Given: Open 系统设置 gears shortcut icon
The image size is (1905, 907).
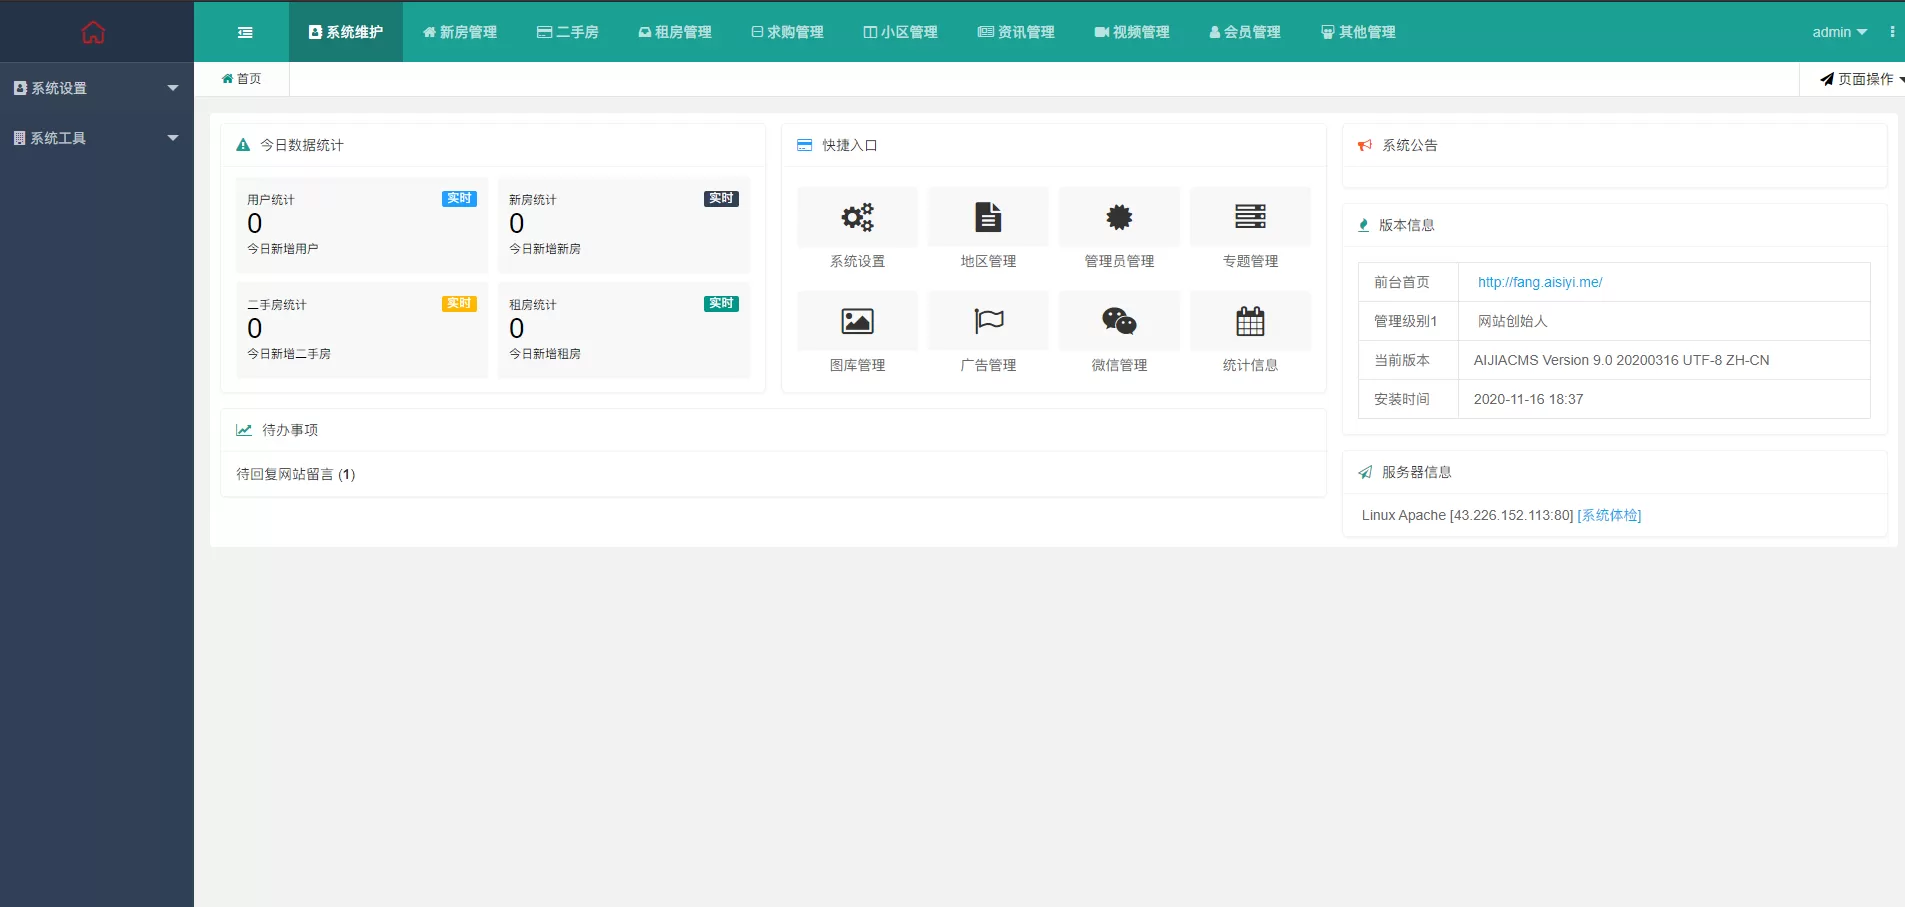Looking at the screenshot, I should pos(857,217).
